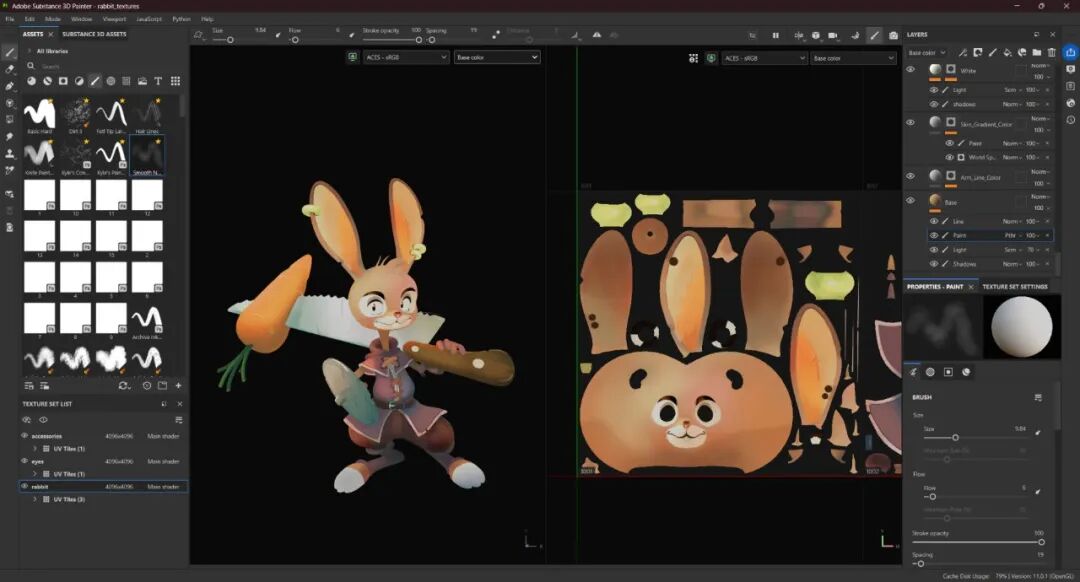The width and height of the screenshot is (1080, 582).
Task: Add effect using wand icon in Layers
Action: (962, 52)
